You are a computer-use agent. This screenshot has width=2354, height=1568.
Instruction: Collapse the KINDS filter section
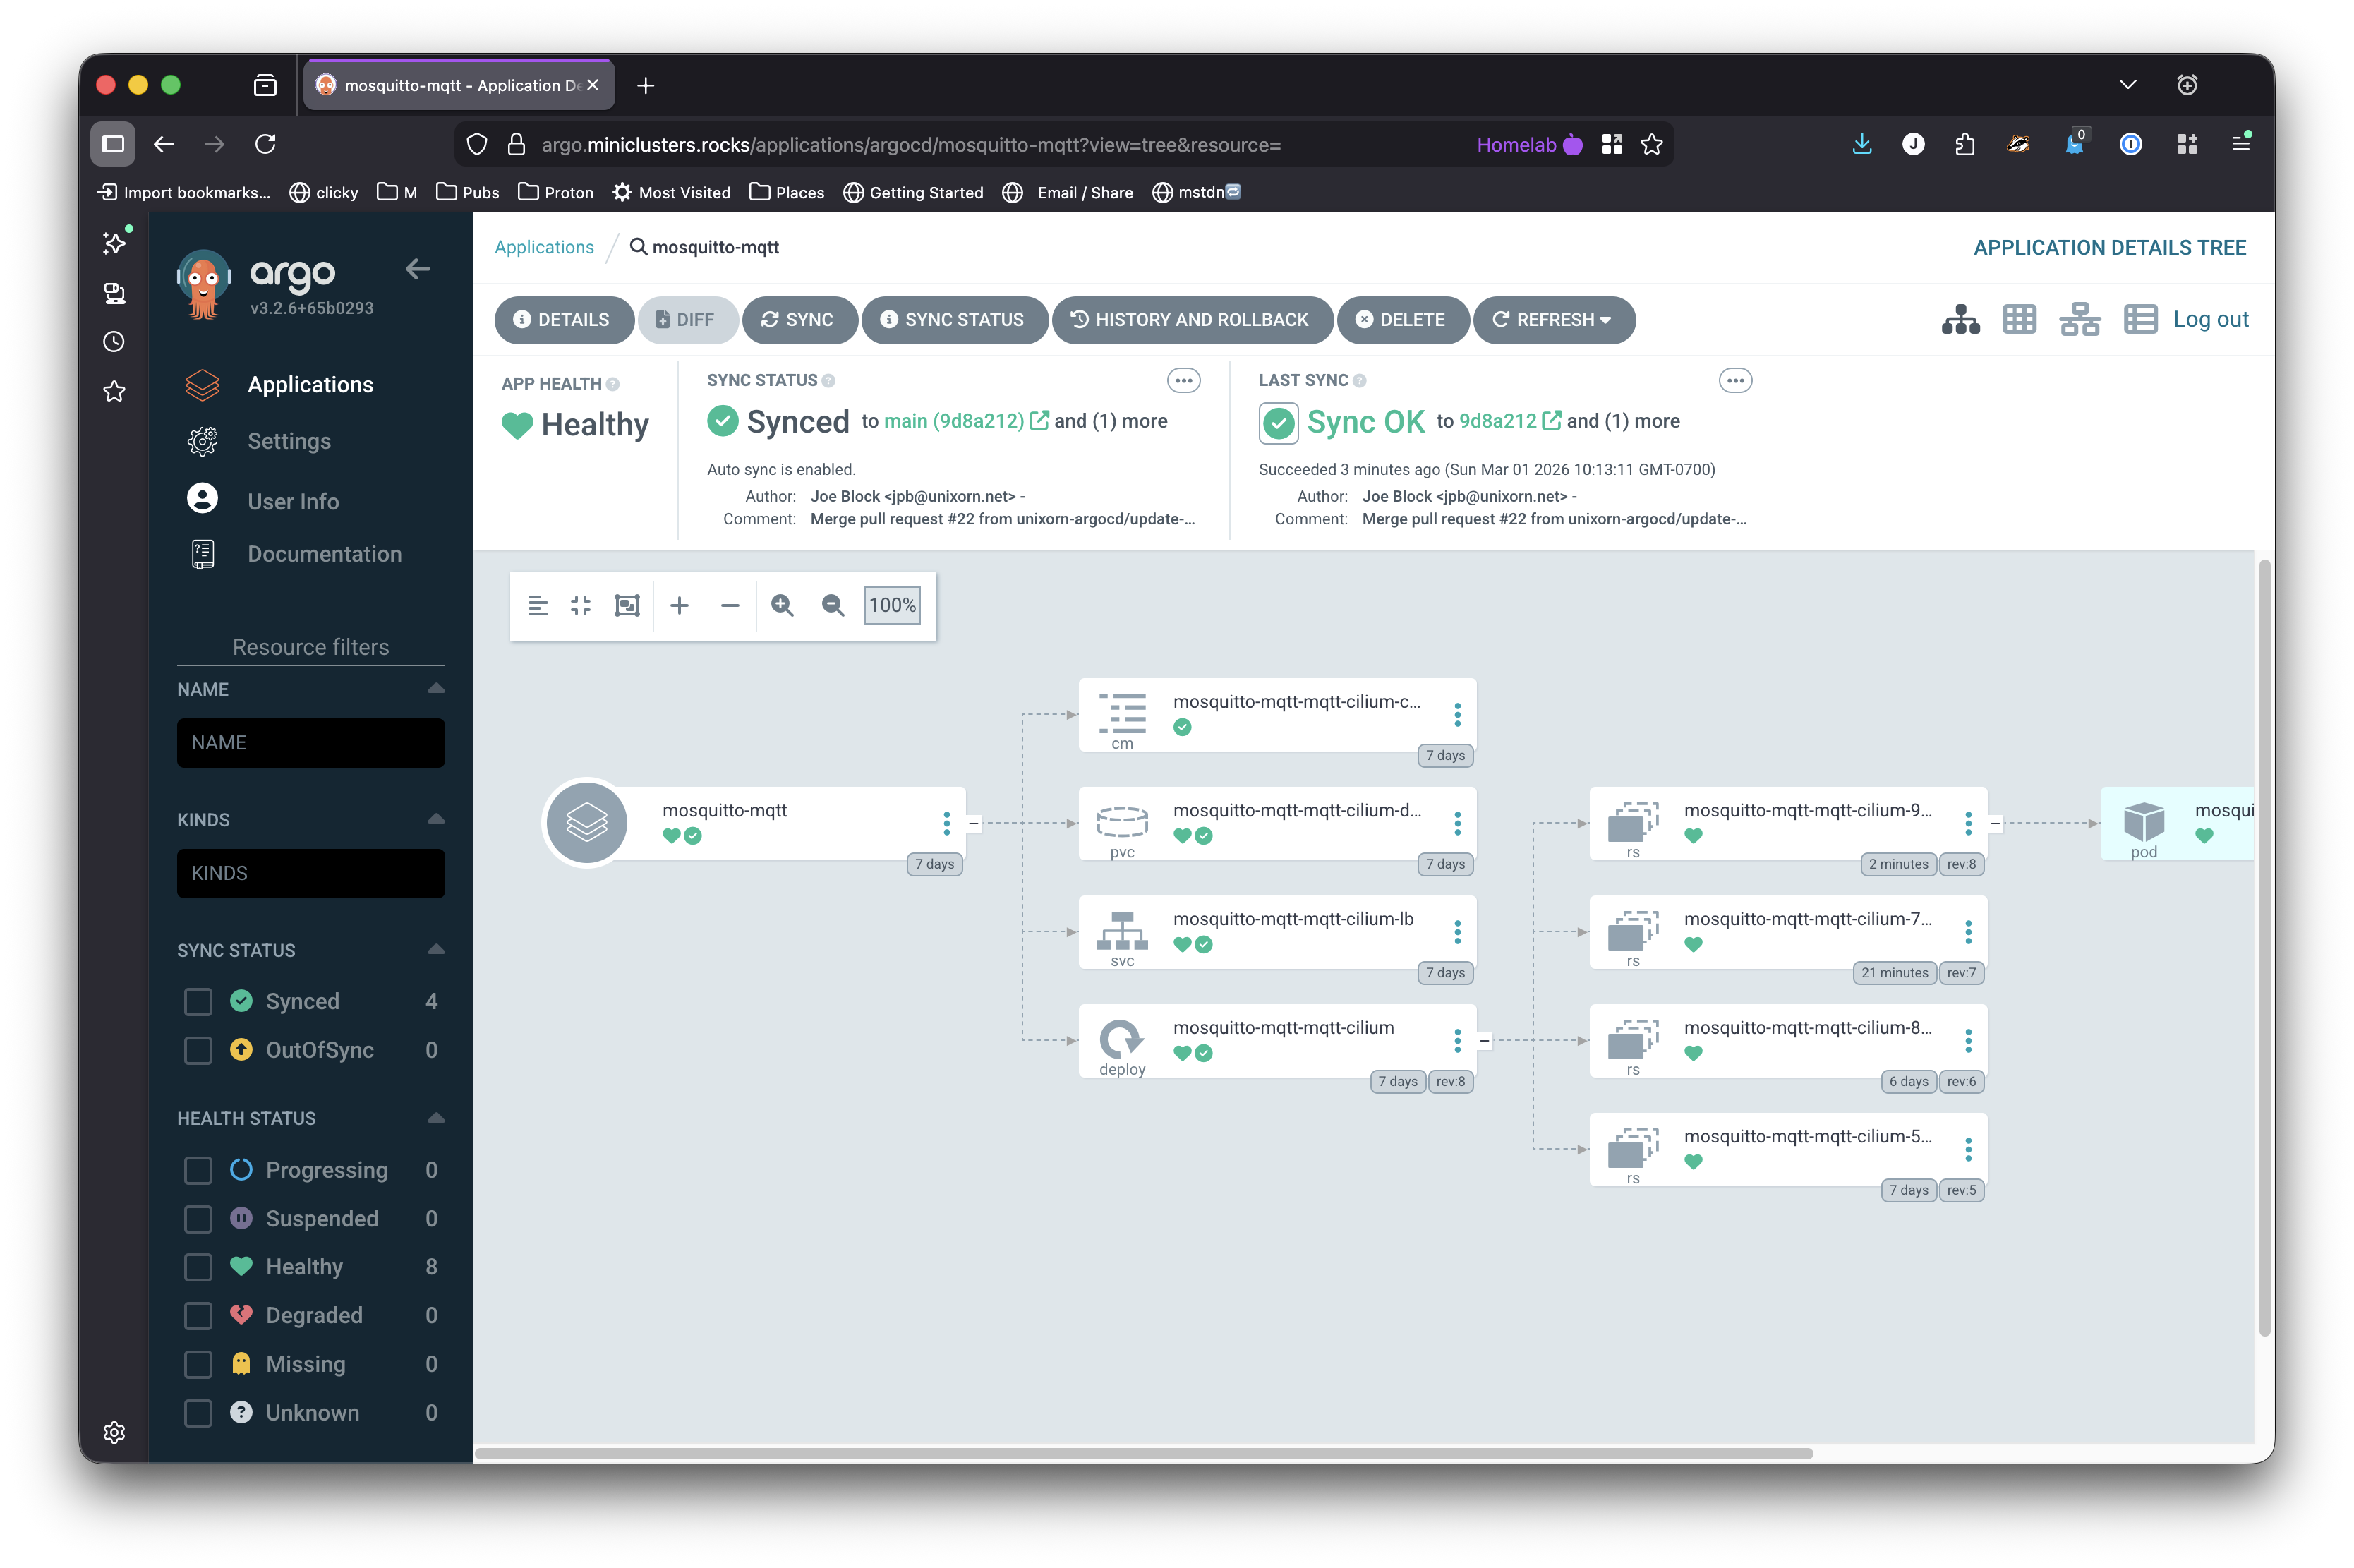tap(436, 819)
